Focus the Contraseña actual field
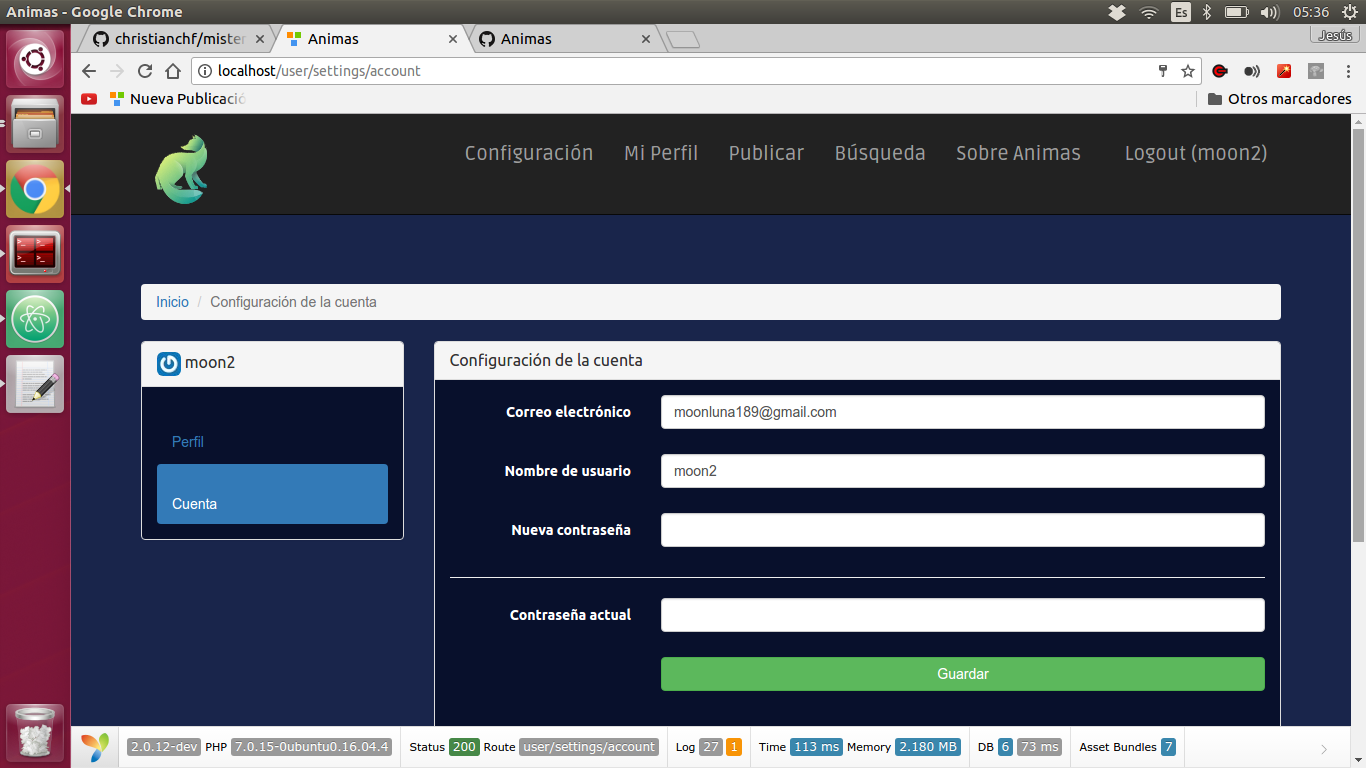Image resolution: width=1366 pixels, height=768 pixels. coord(963,615)
